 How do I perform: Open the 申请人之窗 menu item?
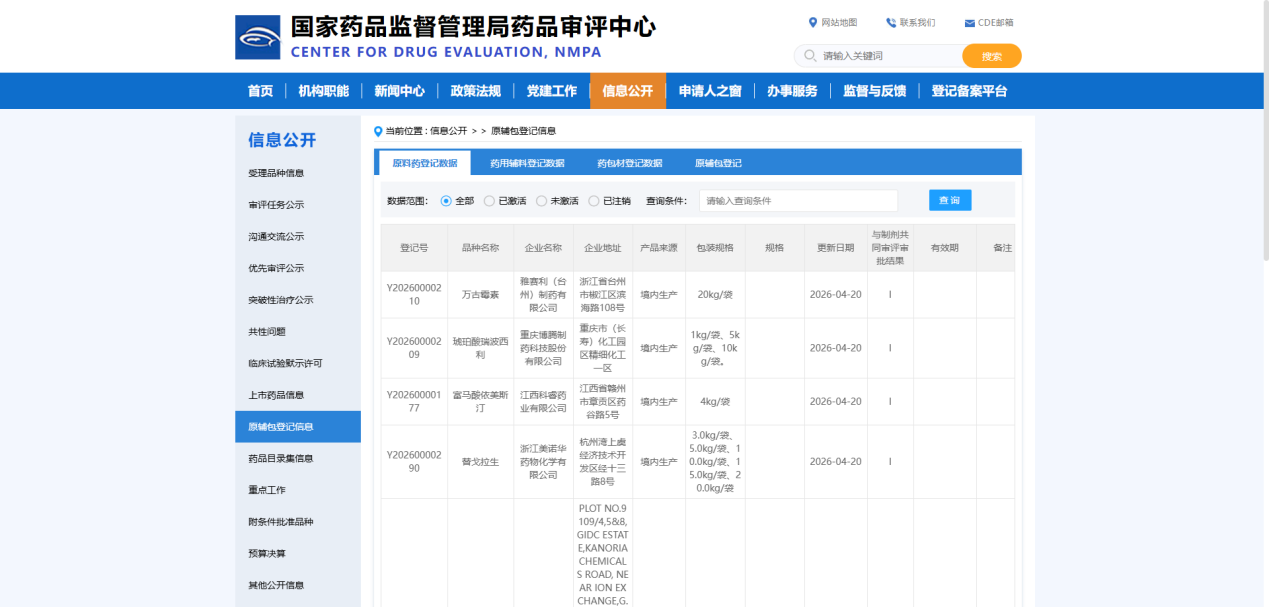710,91
